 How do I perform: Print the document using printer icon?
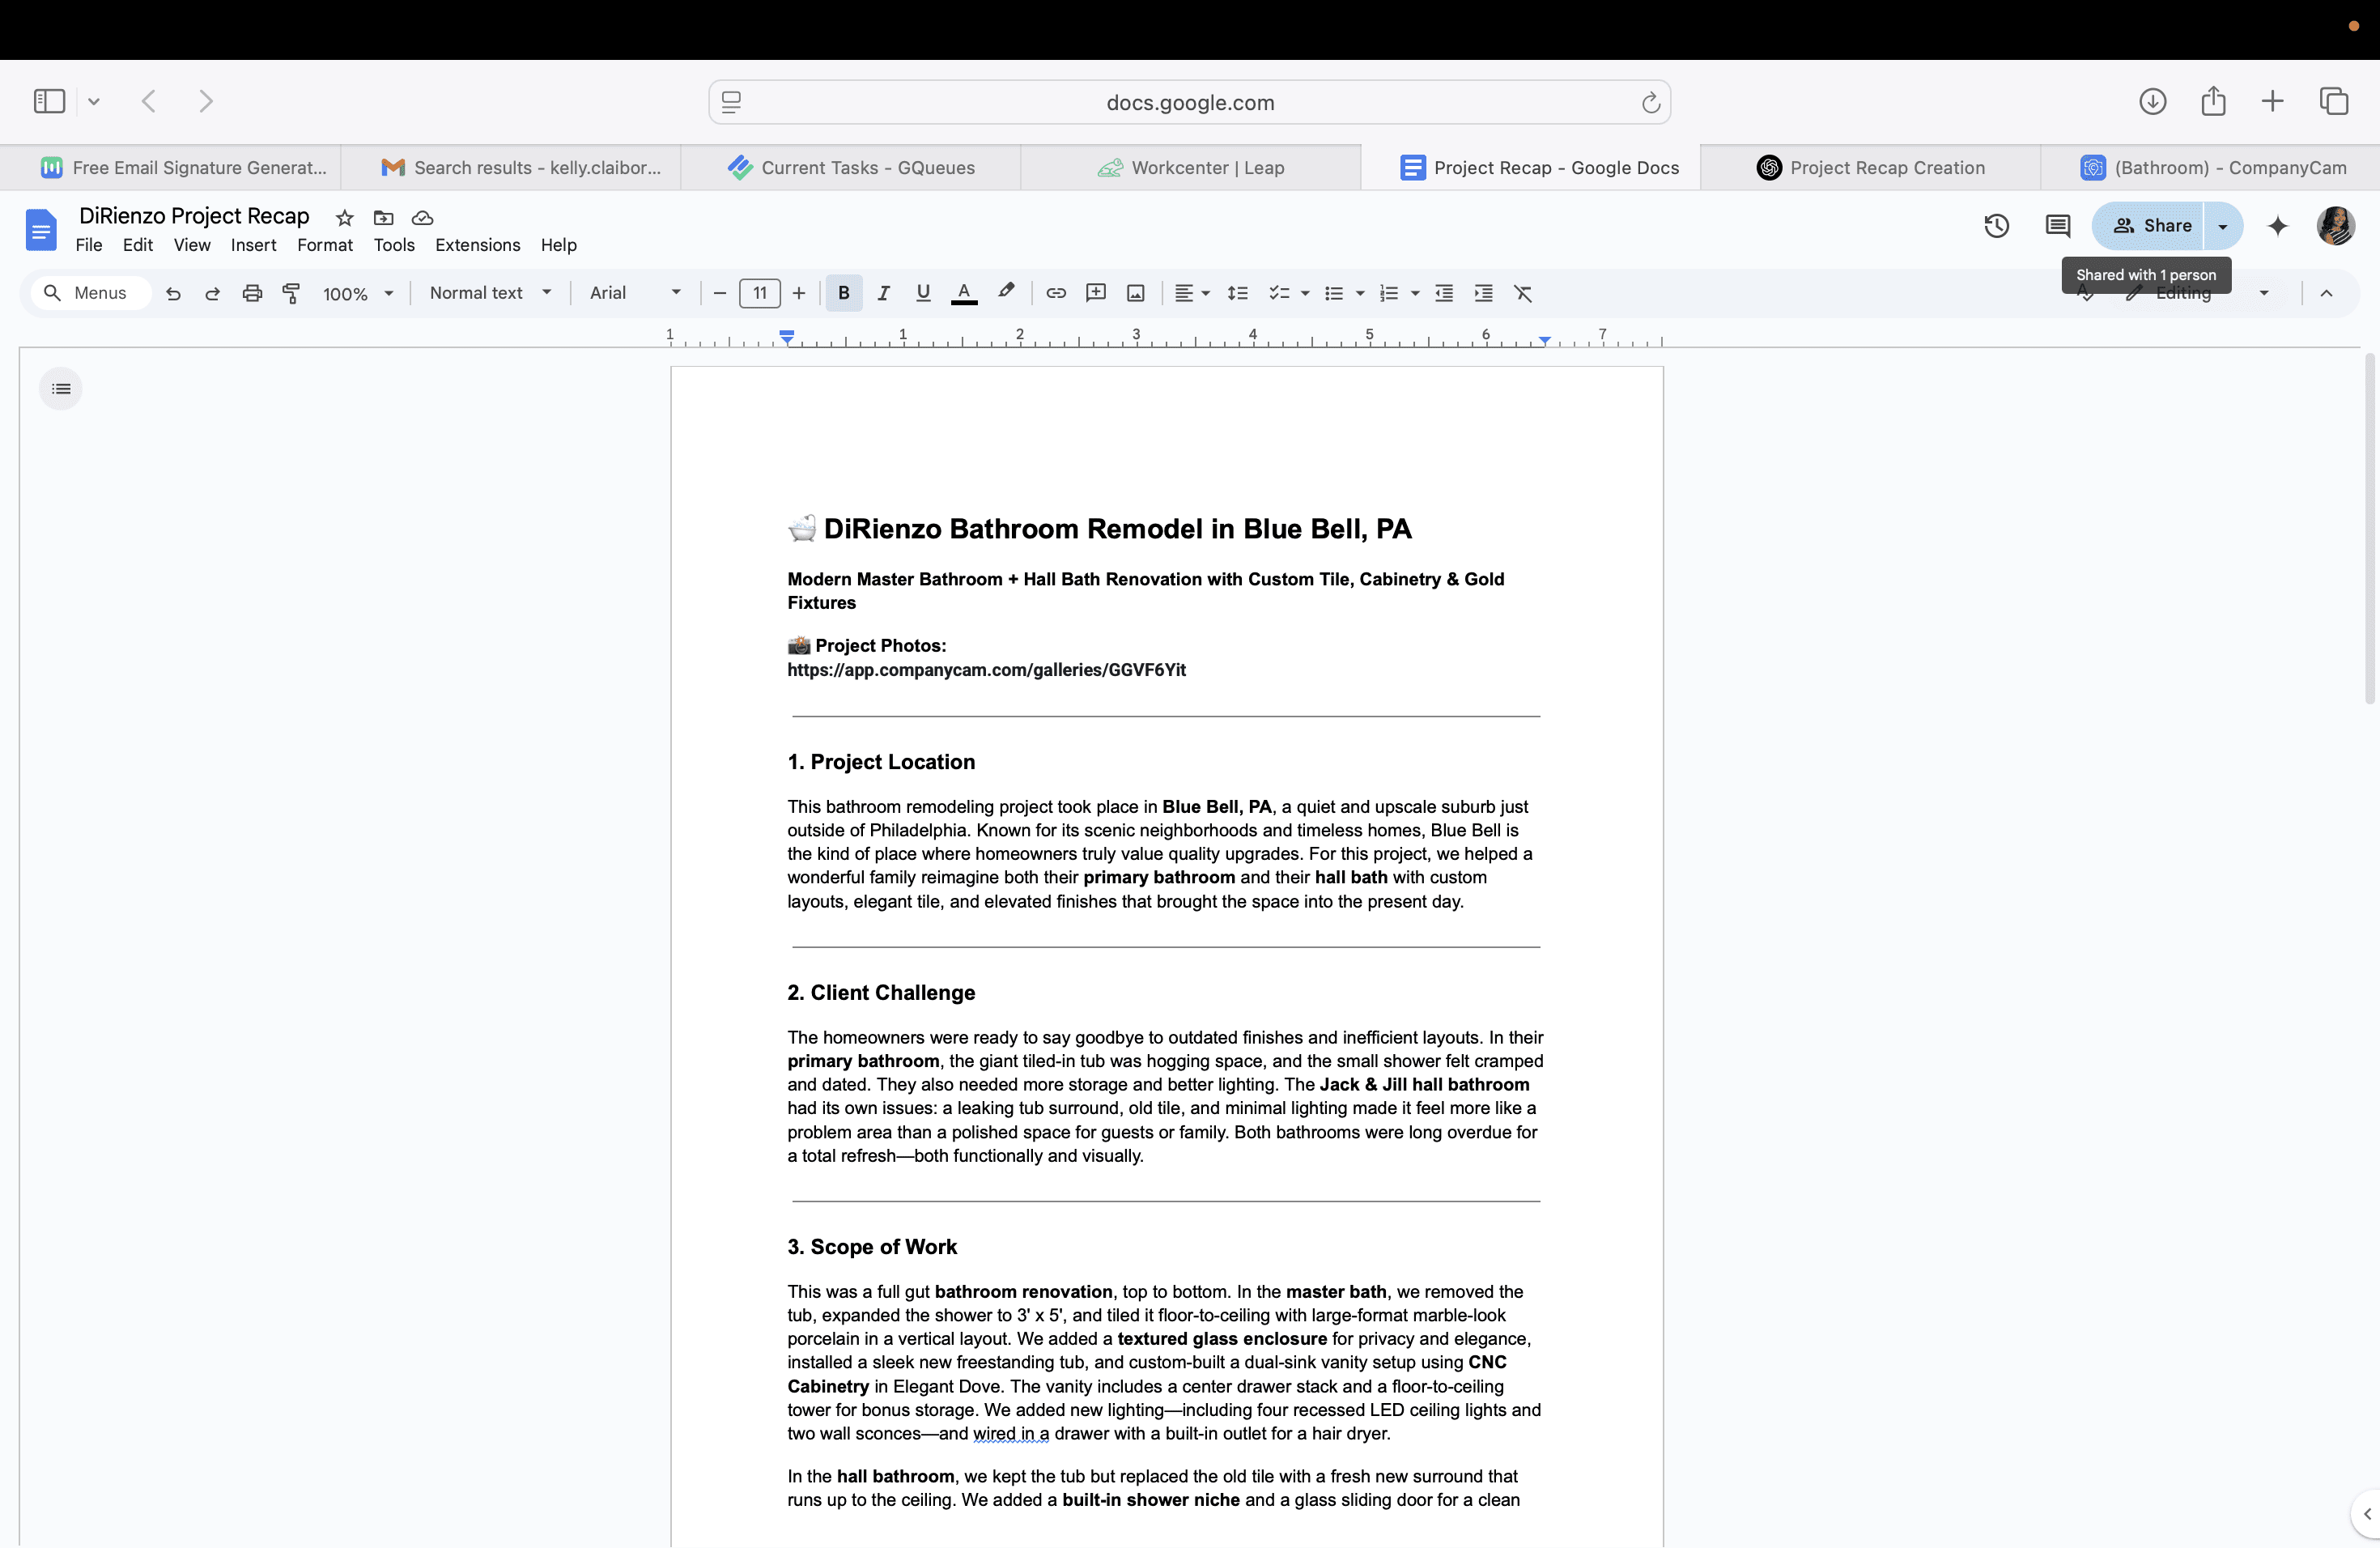(x=252, y=293)
